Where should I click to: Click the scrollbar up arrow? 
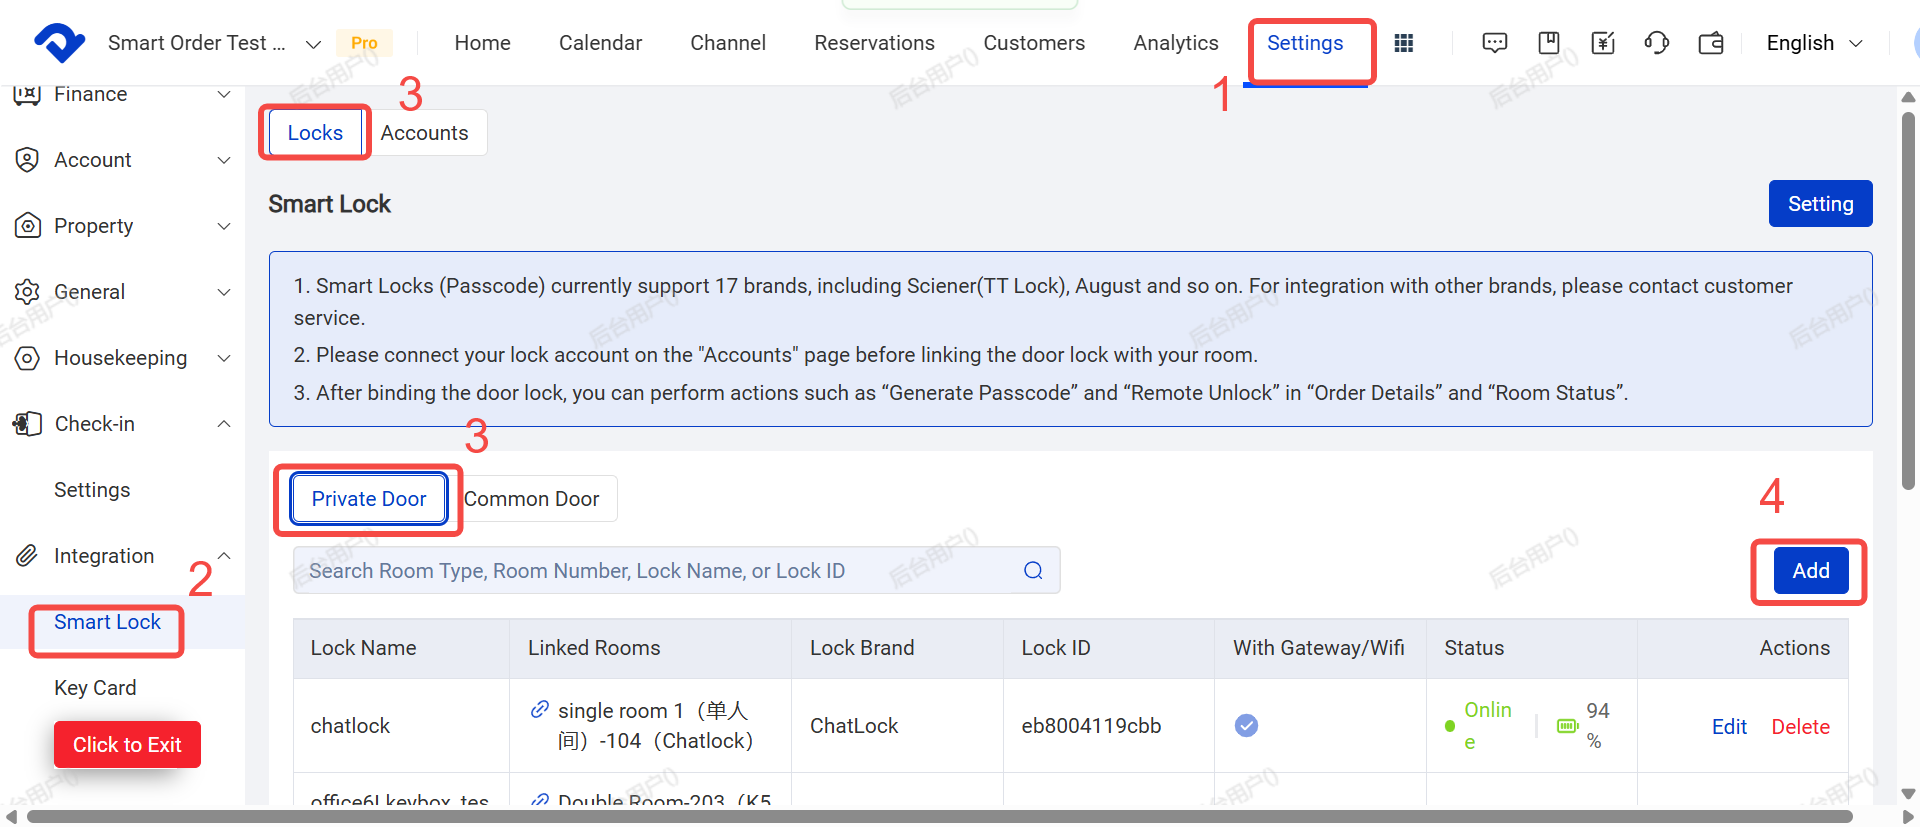click(x=1908, y=97)
